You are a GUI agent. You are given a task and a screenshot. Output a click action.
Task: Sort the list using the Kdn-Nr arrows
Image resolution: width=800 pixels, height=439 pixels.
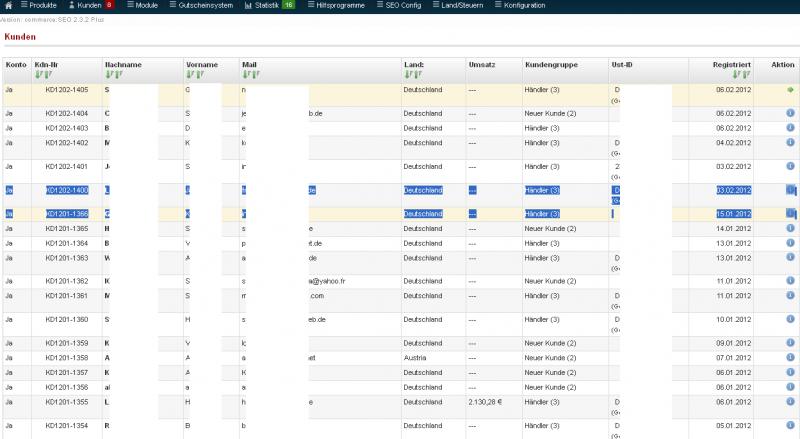click(x=42, y=74)
